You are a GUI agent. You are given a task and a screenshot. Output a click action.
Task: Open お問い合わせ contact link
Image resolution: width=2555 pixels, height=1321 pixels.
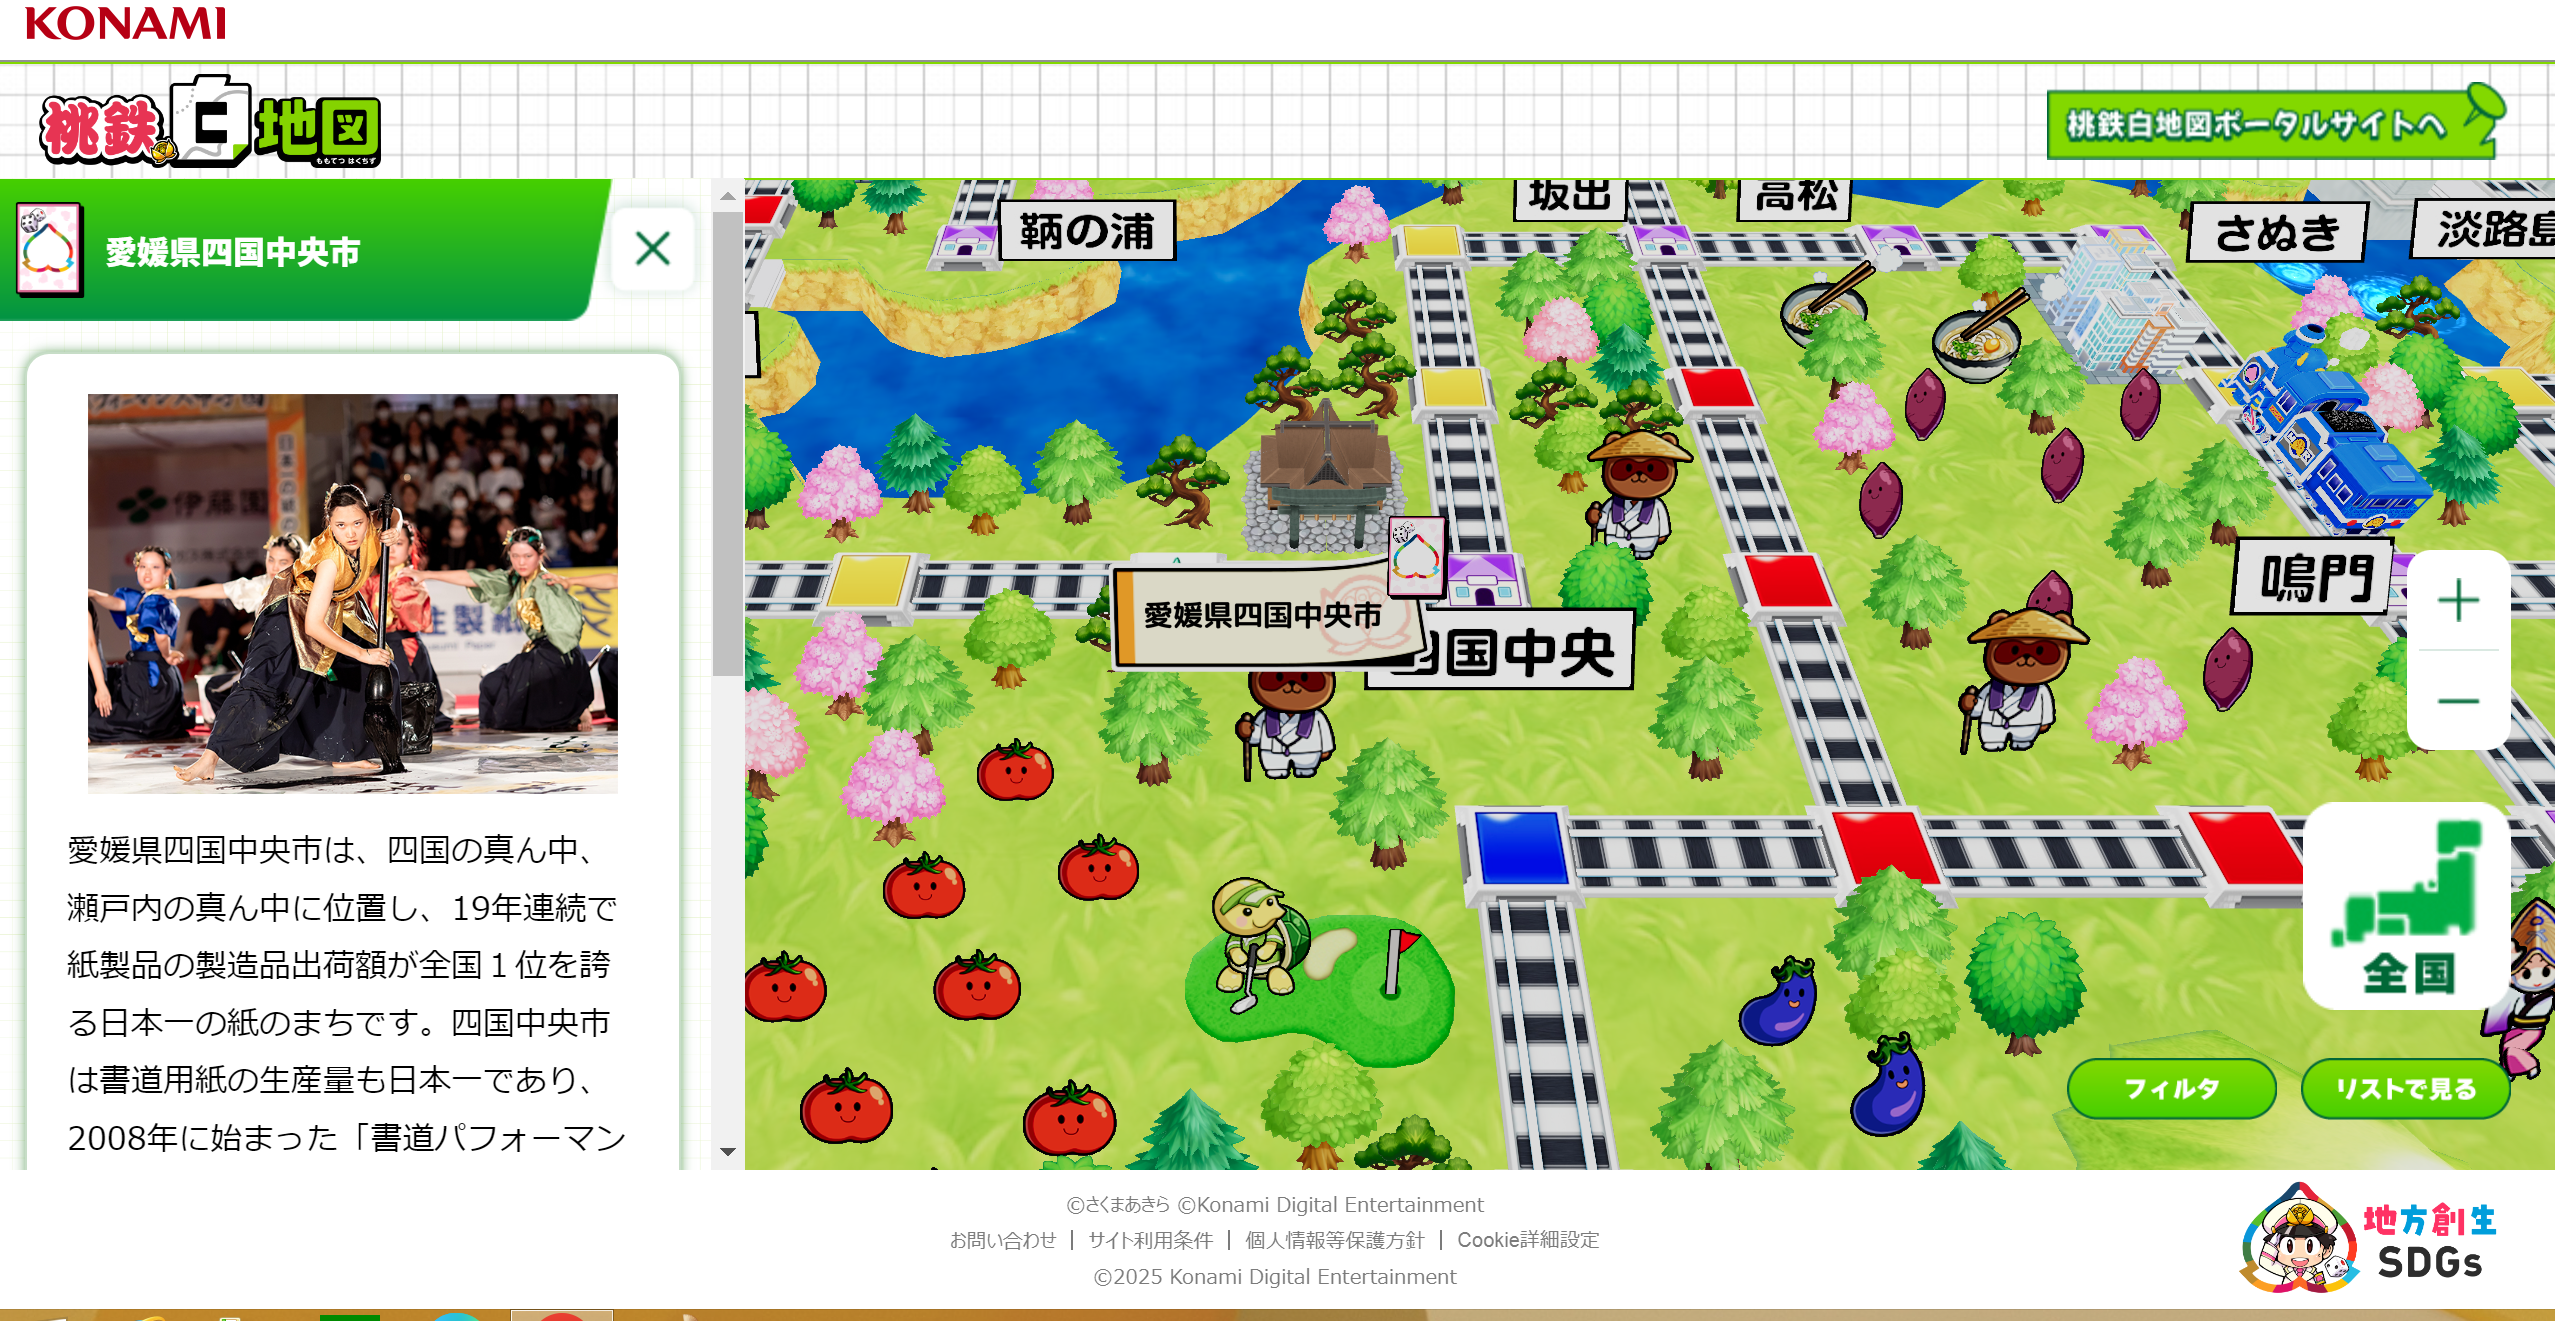coord(1002,1240)
